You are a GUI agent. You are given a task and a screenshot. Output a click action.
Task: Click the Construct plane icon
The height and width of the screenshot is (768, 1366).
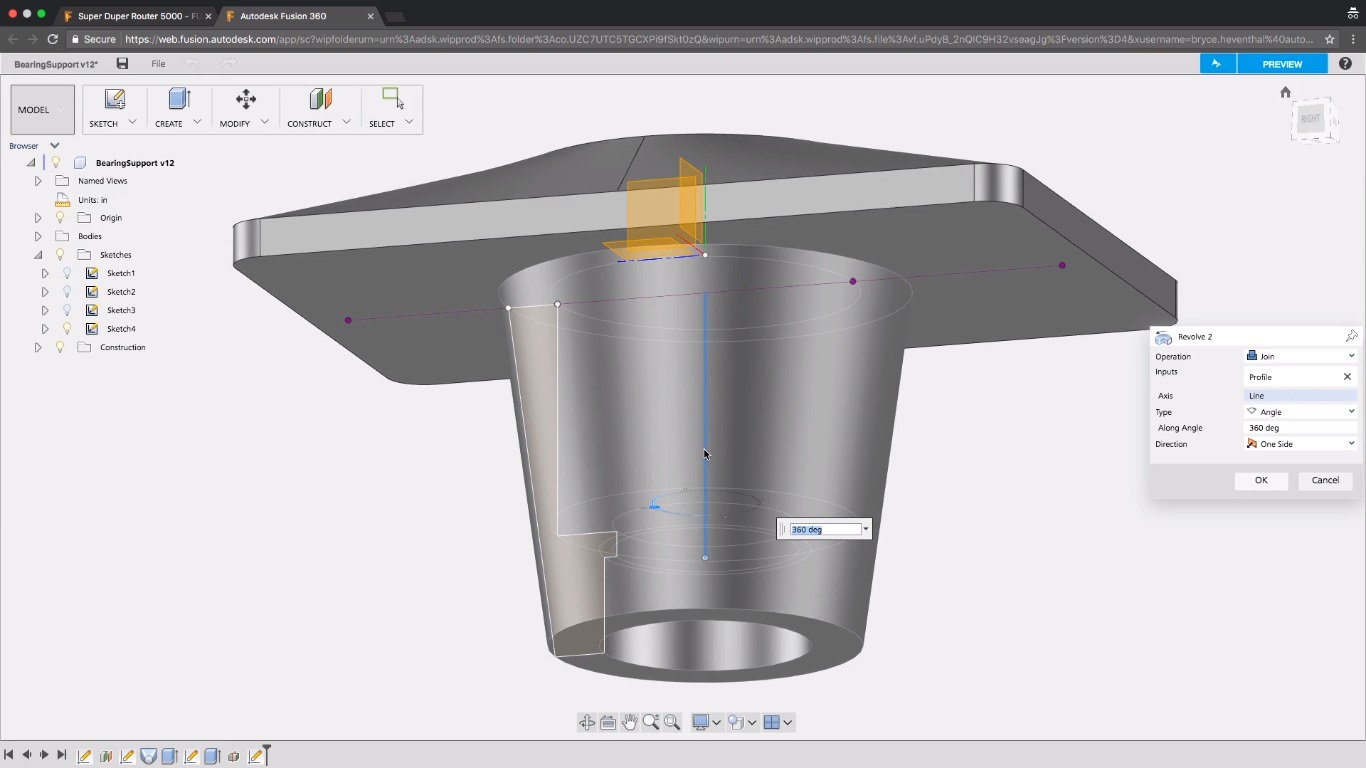[319, 100]
